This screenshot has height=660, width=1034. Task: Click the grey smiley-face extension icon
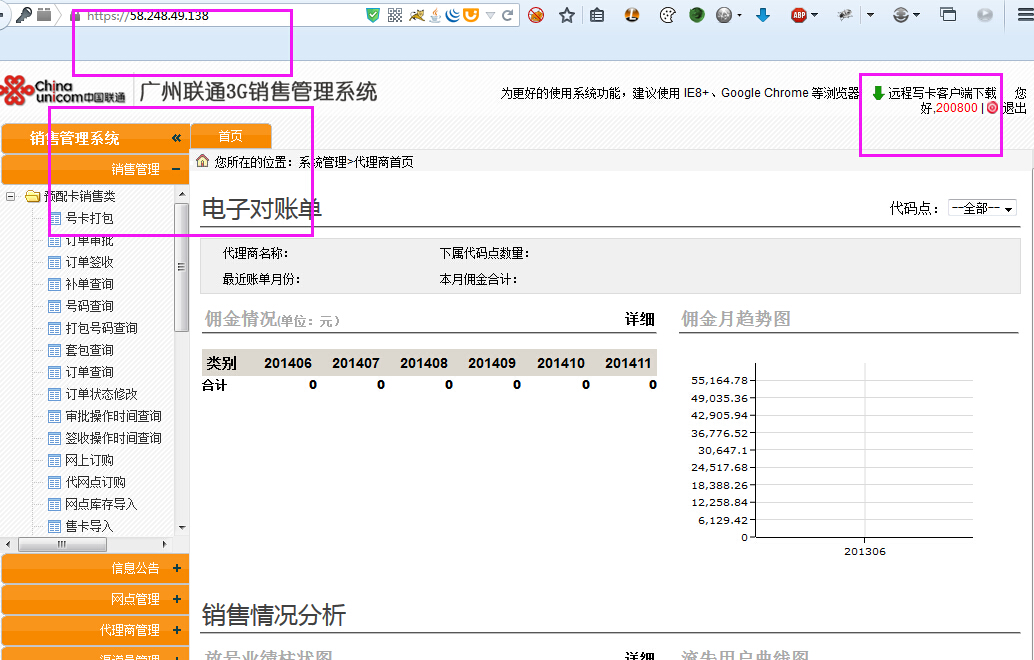pyautogui.click(x=900, y=15)
